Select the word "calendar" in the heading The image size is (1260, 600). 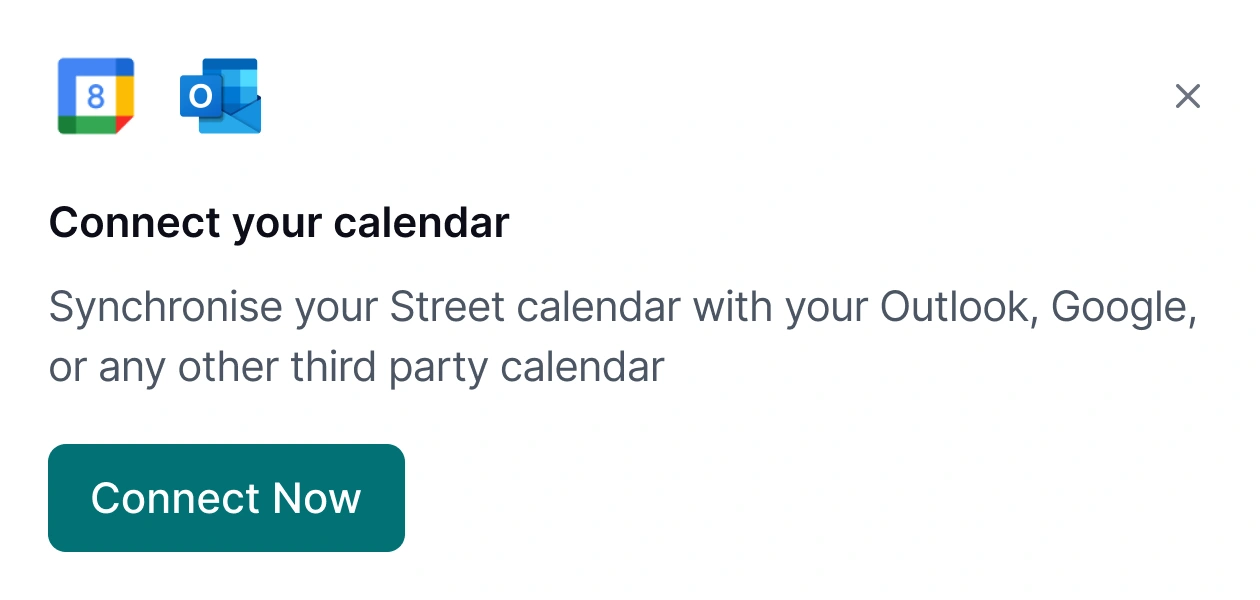[x=421, y=222]
